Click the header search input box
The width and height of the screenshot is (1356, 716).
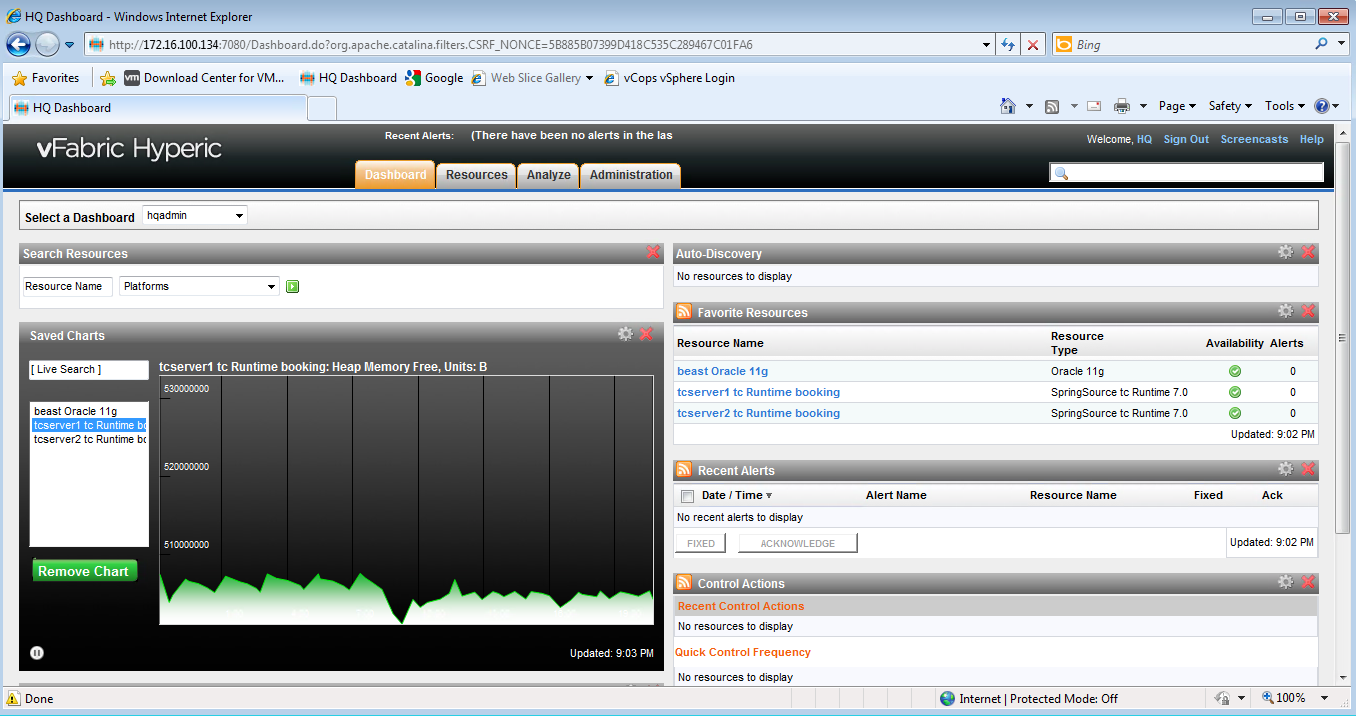pos(1186,173)
